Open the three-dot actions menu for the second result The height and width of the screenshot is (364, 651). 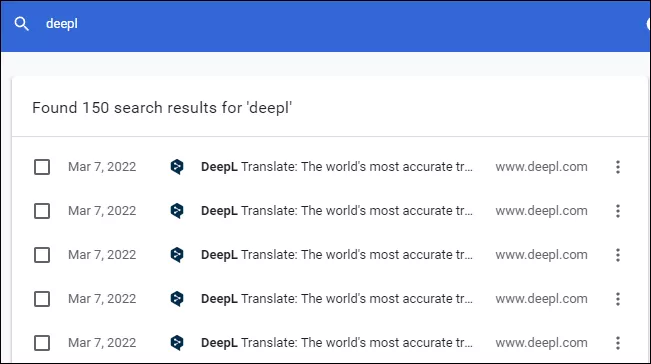[x=618, y=211]
